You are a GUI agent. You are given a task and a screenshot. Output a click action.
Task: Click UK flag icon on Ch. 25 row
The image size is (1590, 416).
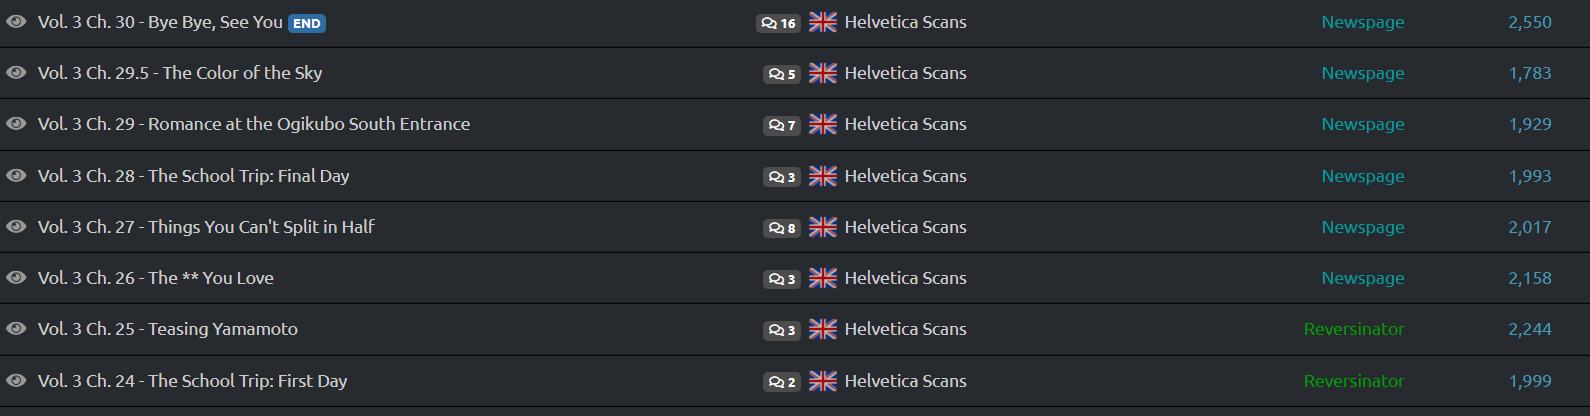[x=823, y=329]
